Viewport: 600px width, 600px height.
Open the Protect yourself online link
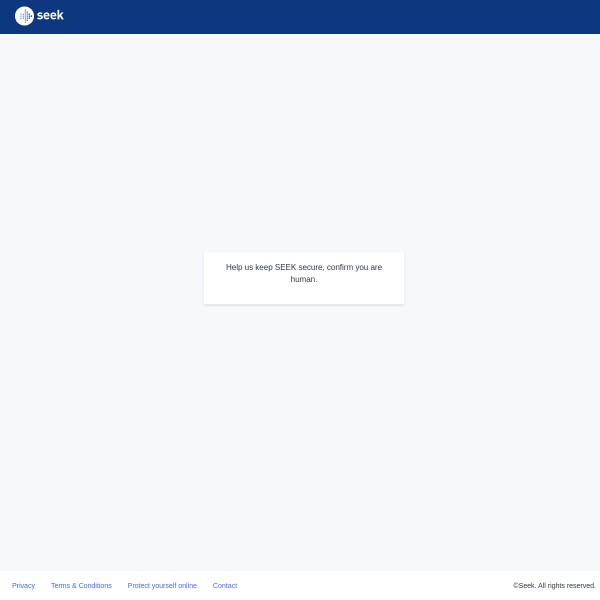coord(162,585)
